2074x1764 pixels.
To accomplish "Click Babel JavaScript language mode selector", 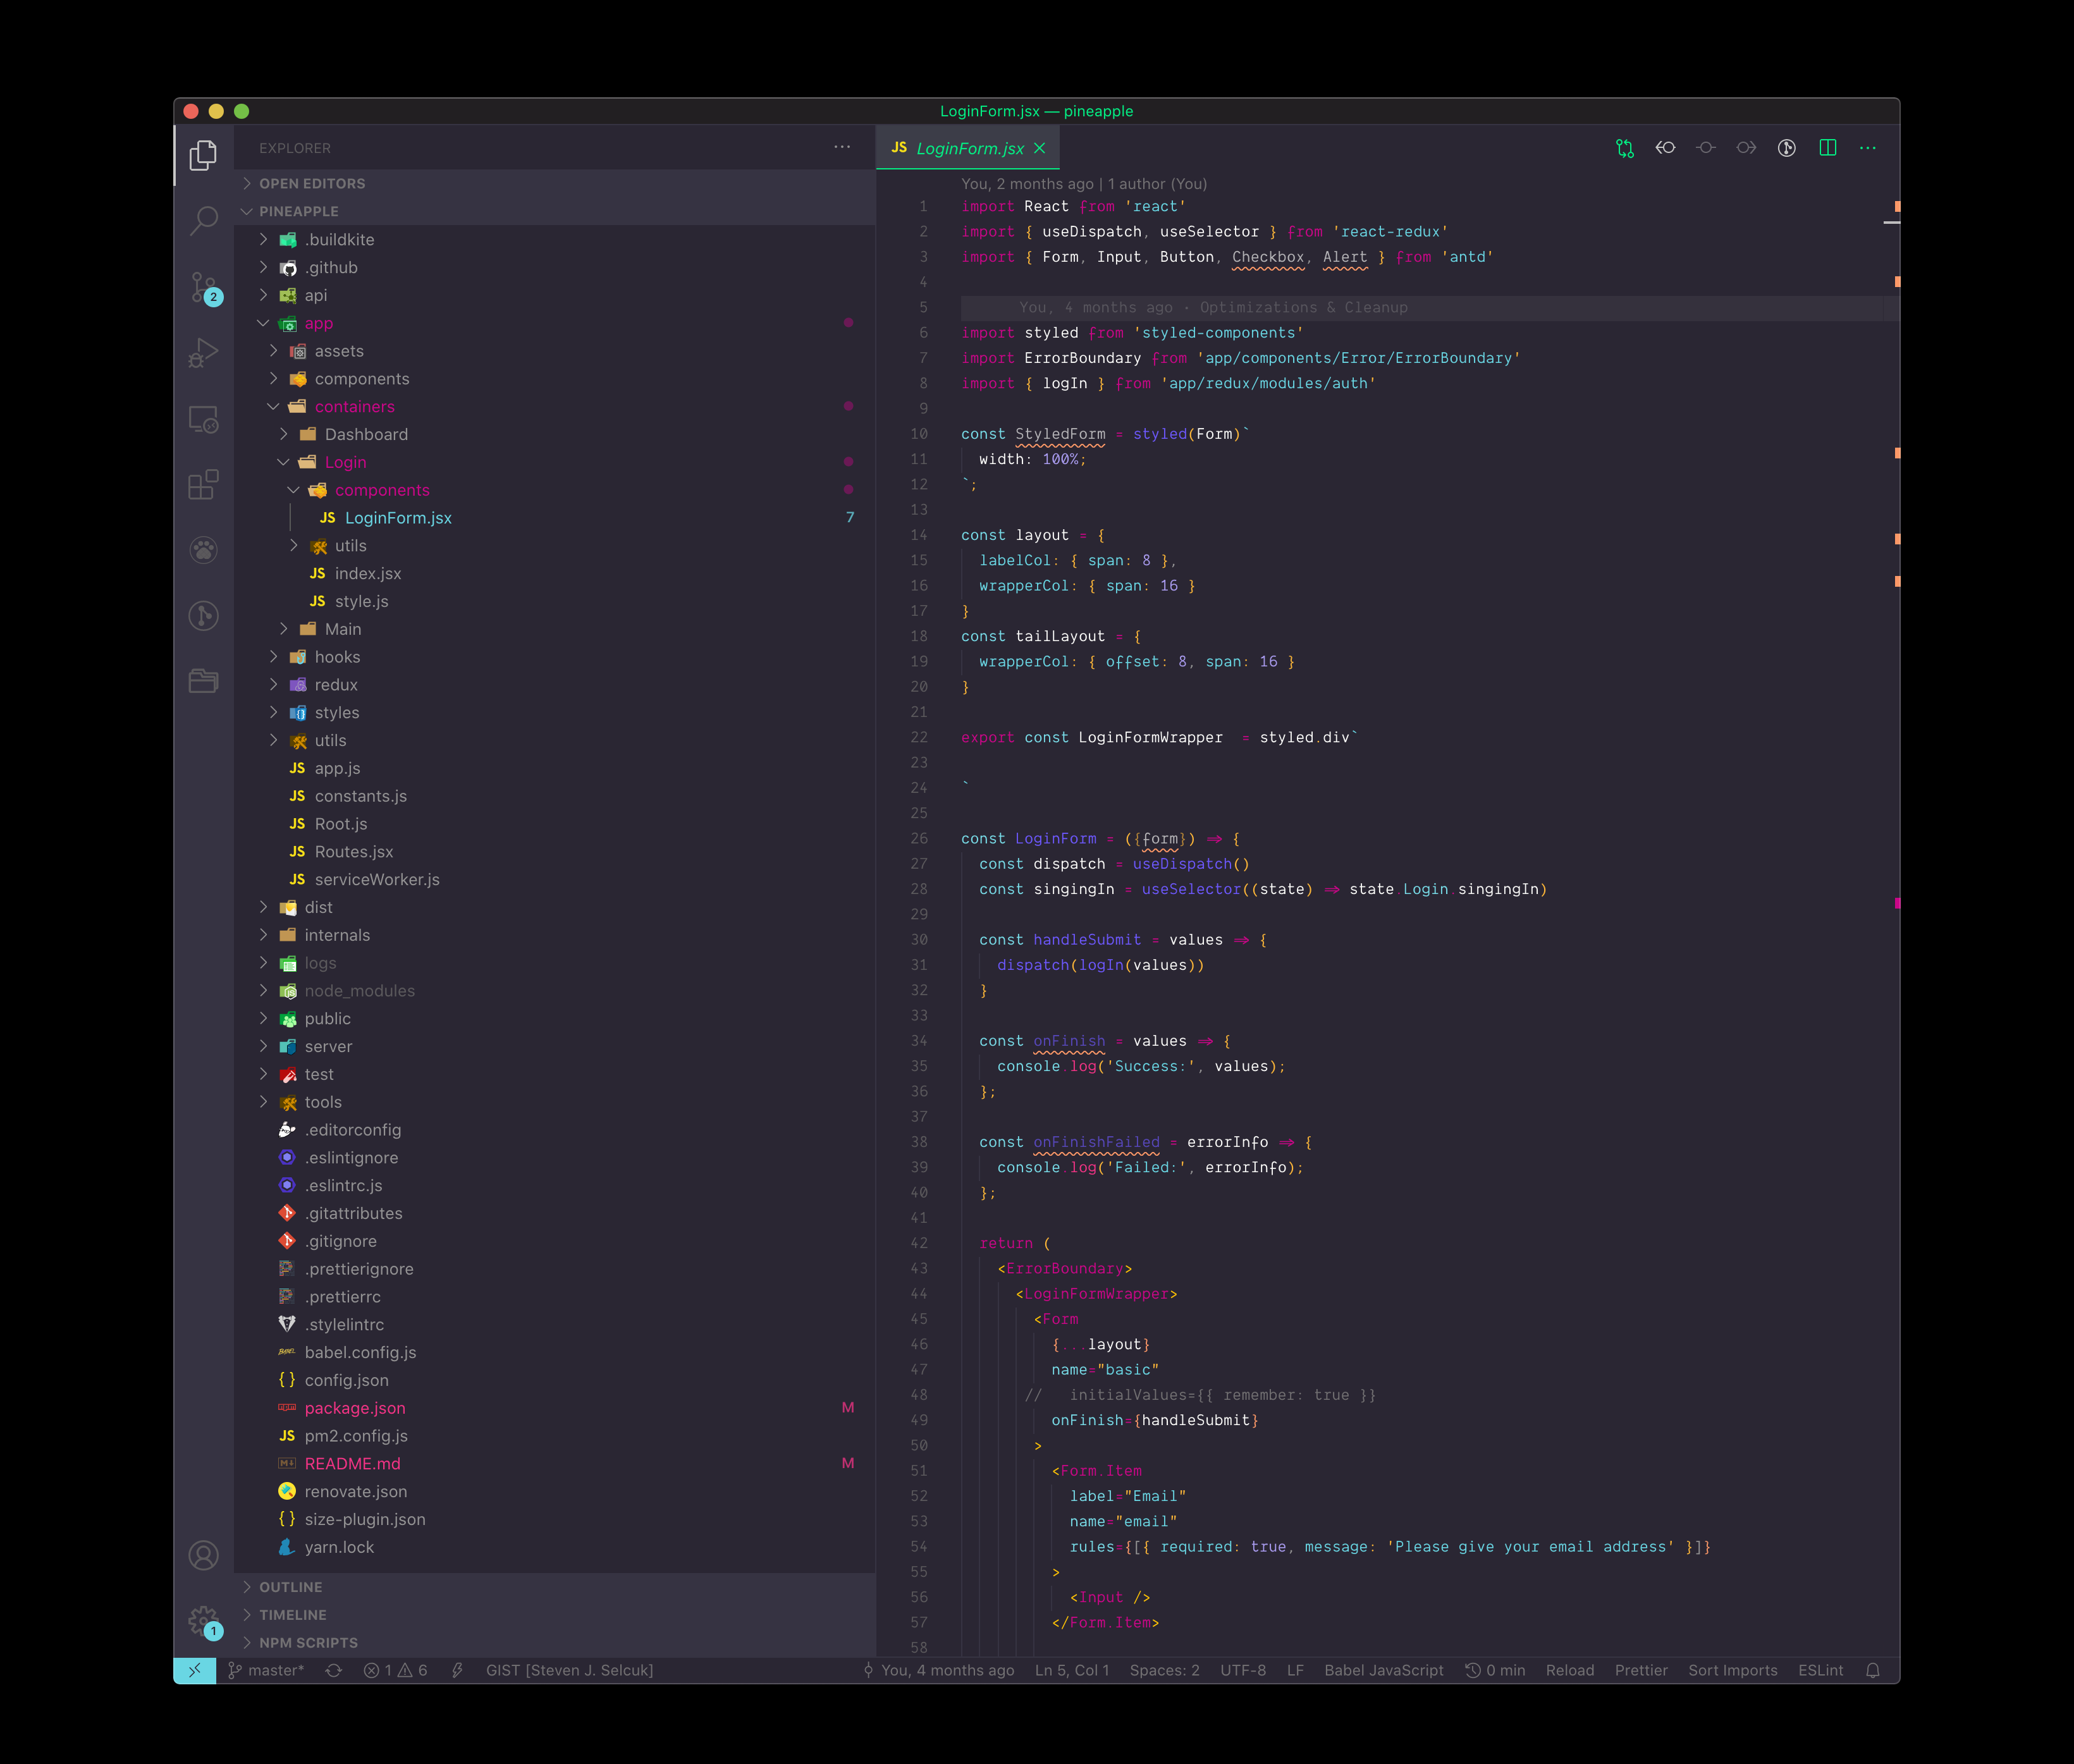I will tap(1383, 1670).
